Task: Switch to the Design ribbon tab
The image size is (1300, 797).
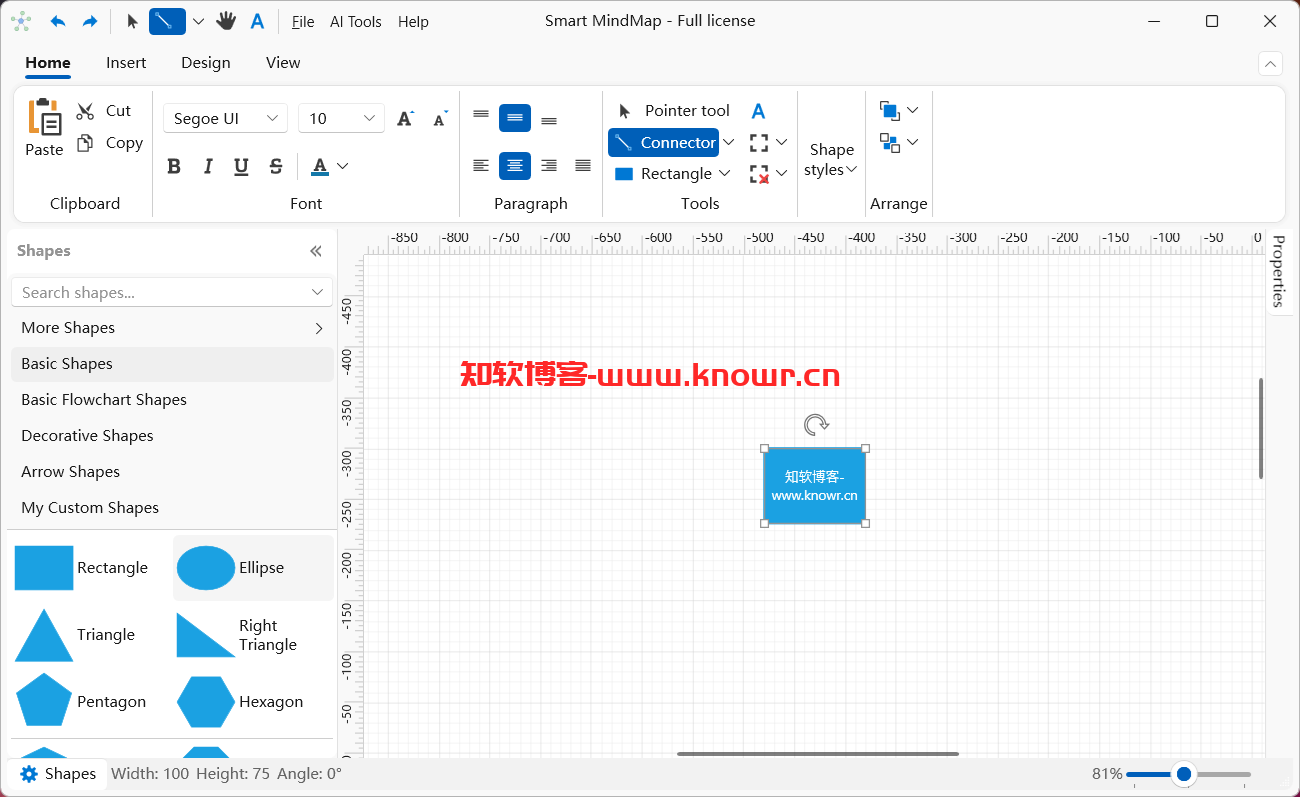Action: (x=206, y=62)
